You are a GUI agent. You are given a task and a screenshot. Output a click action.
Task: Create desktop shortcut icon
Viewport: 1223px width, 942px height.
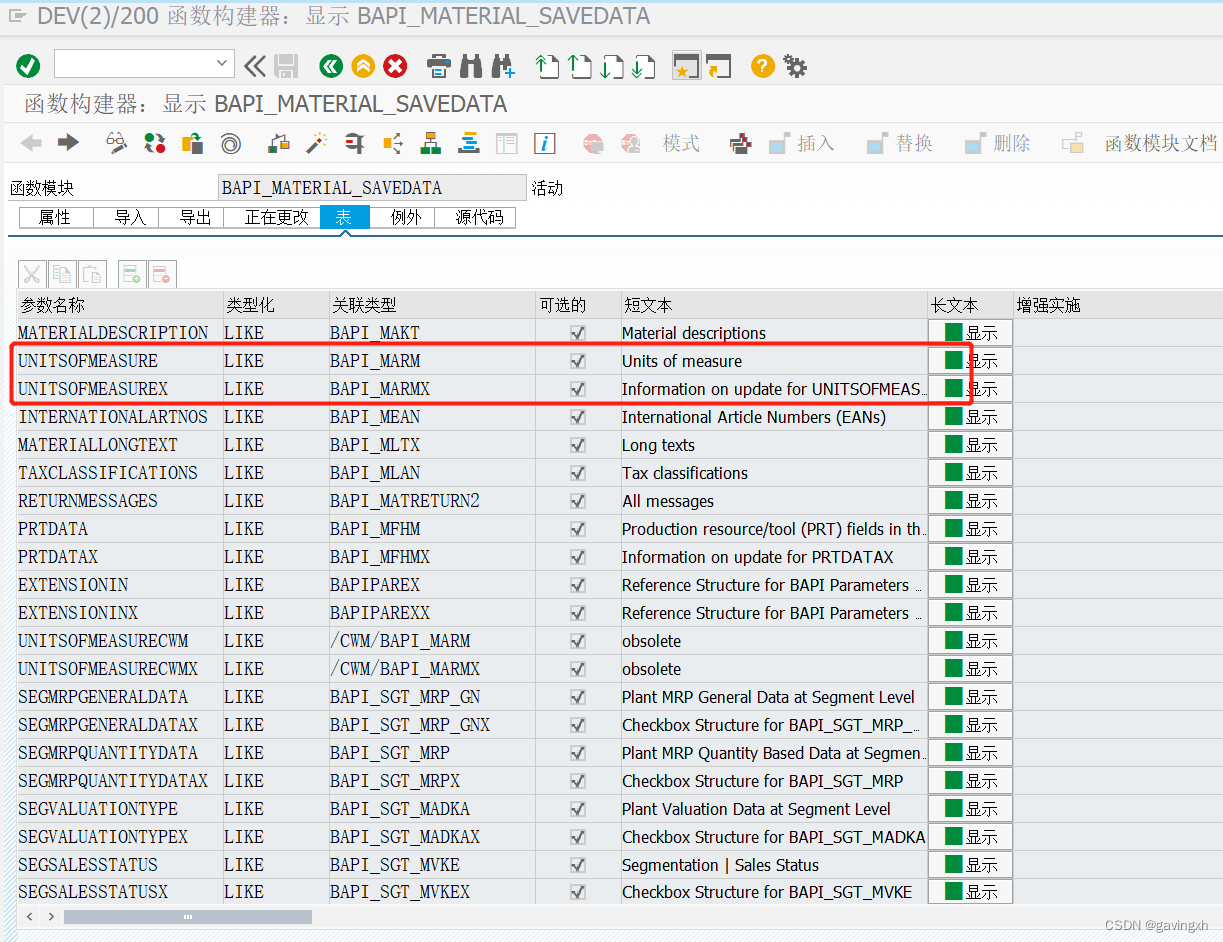(718, 66)
